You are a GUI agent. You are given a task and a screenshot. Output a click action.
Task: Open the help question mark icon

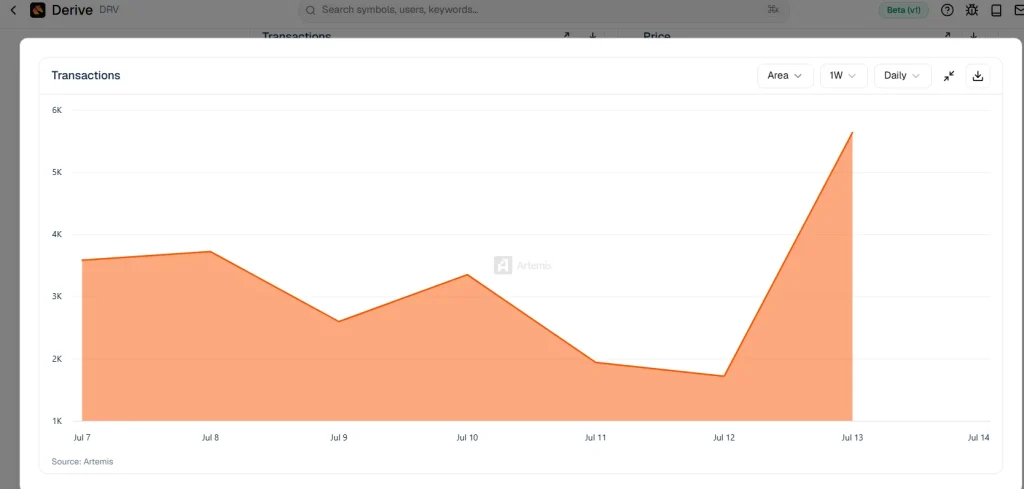tap(947, 10)
